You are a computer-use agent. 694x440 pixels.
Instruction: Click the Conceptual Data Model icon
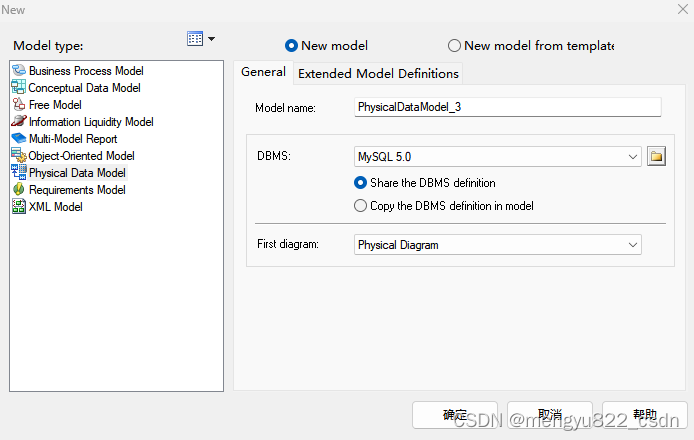(x=19, y=87)
